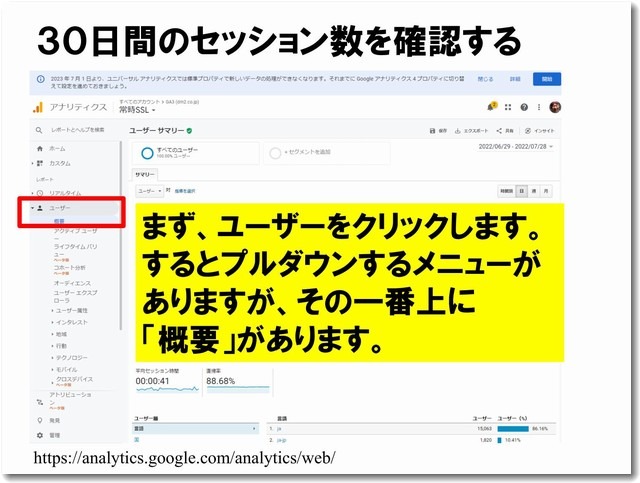Click the green verified shield icon

coord(189,131)
